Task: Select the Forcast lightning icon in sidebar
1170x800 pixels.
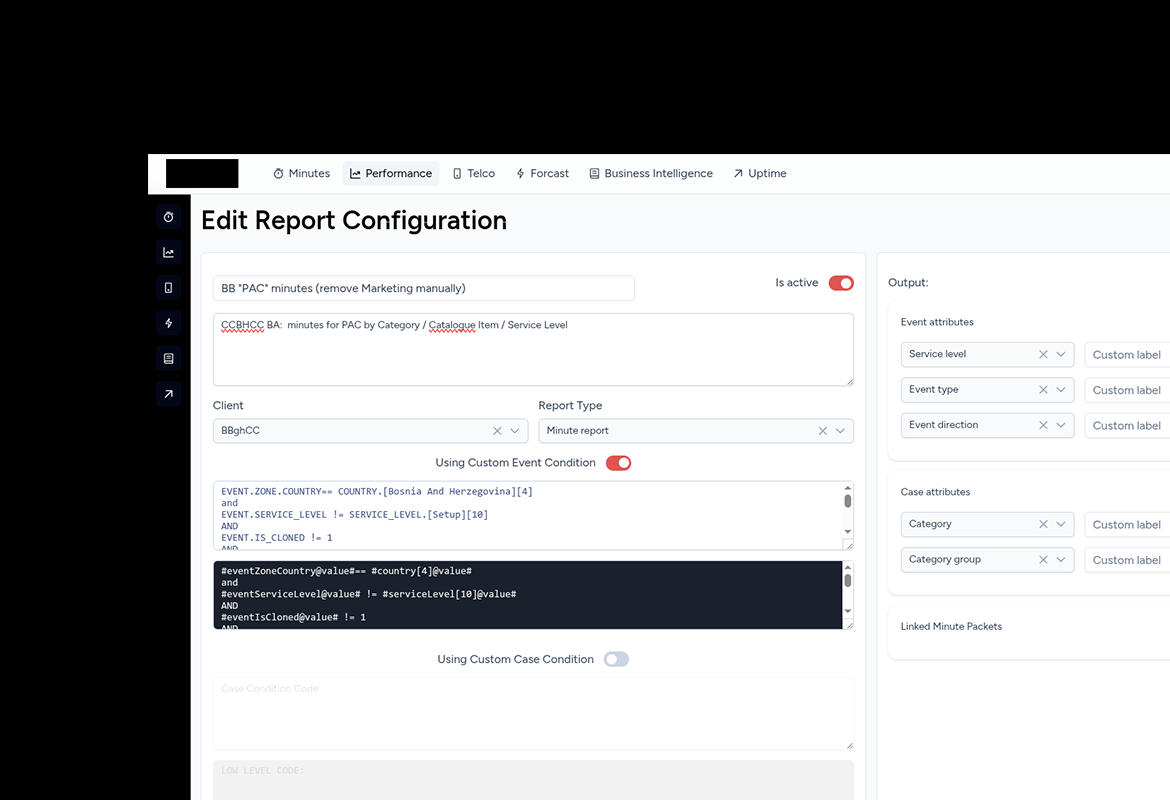Action: 168,322
